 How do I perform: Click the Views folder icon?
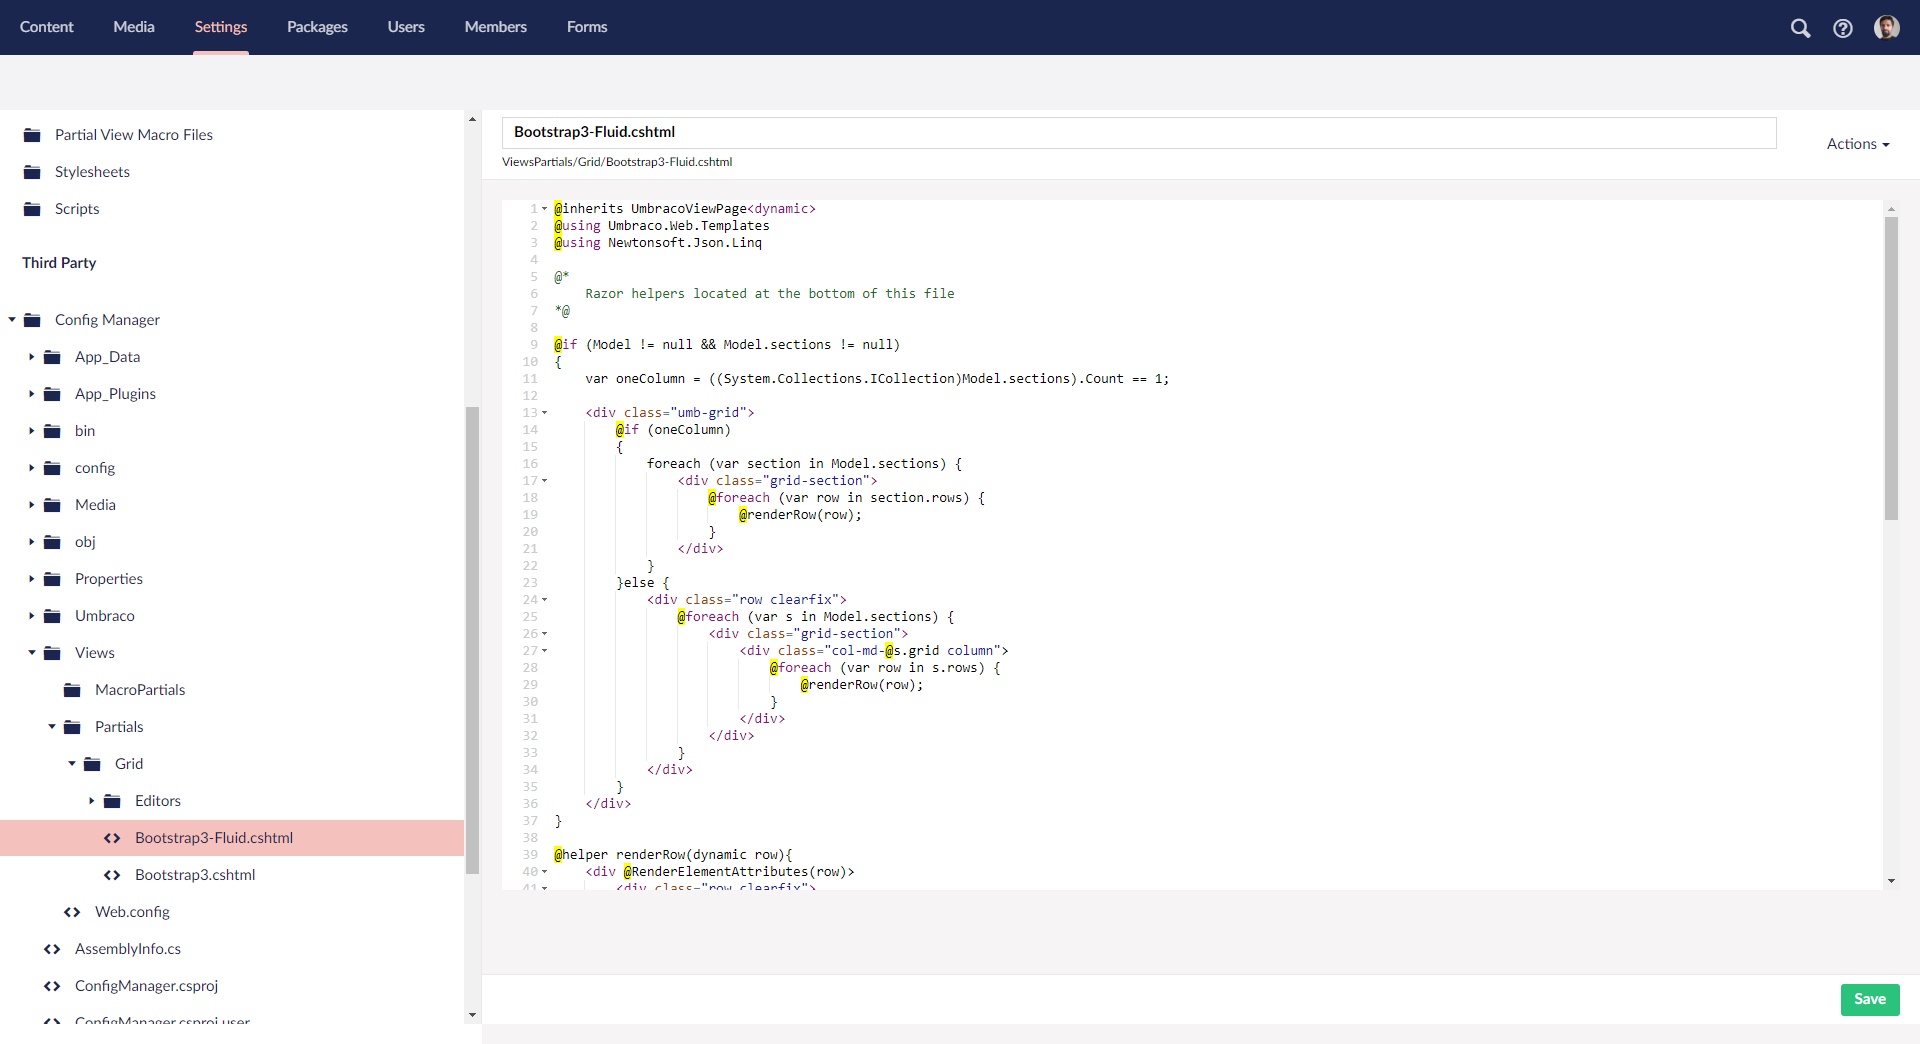click(52, 653)
